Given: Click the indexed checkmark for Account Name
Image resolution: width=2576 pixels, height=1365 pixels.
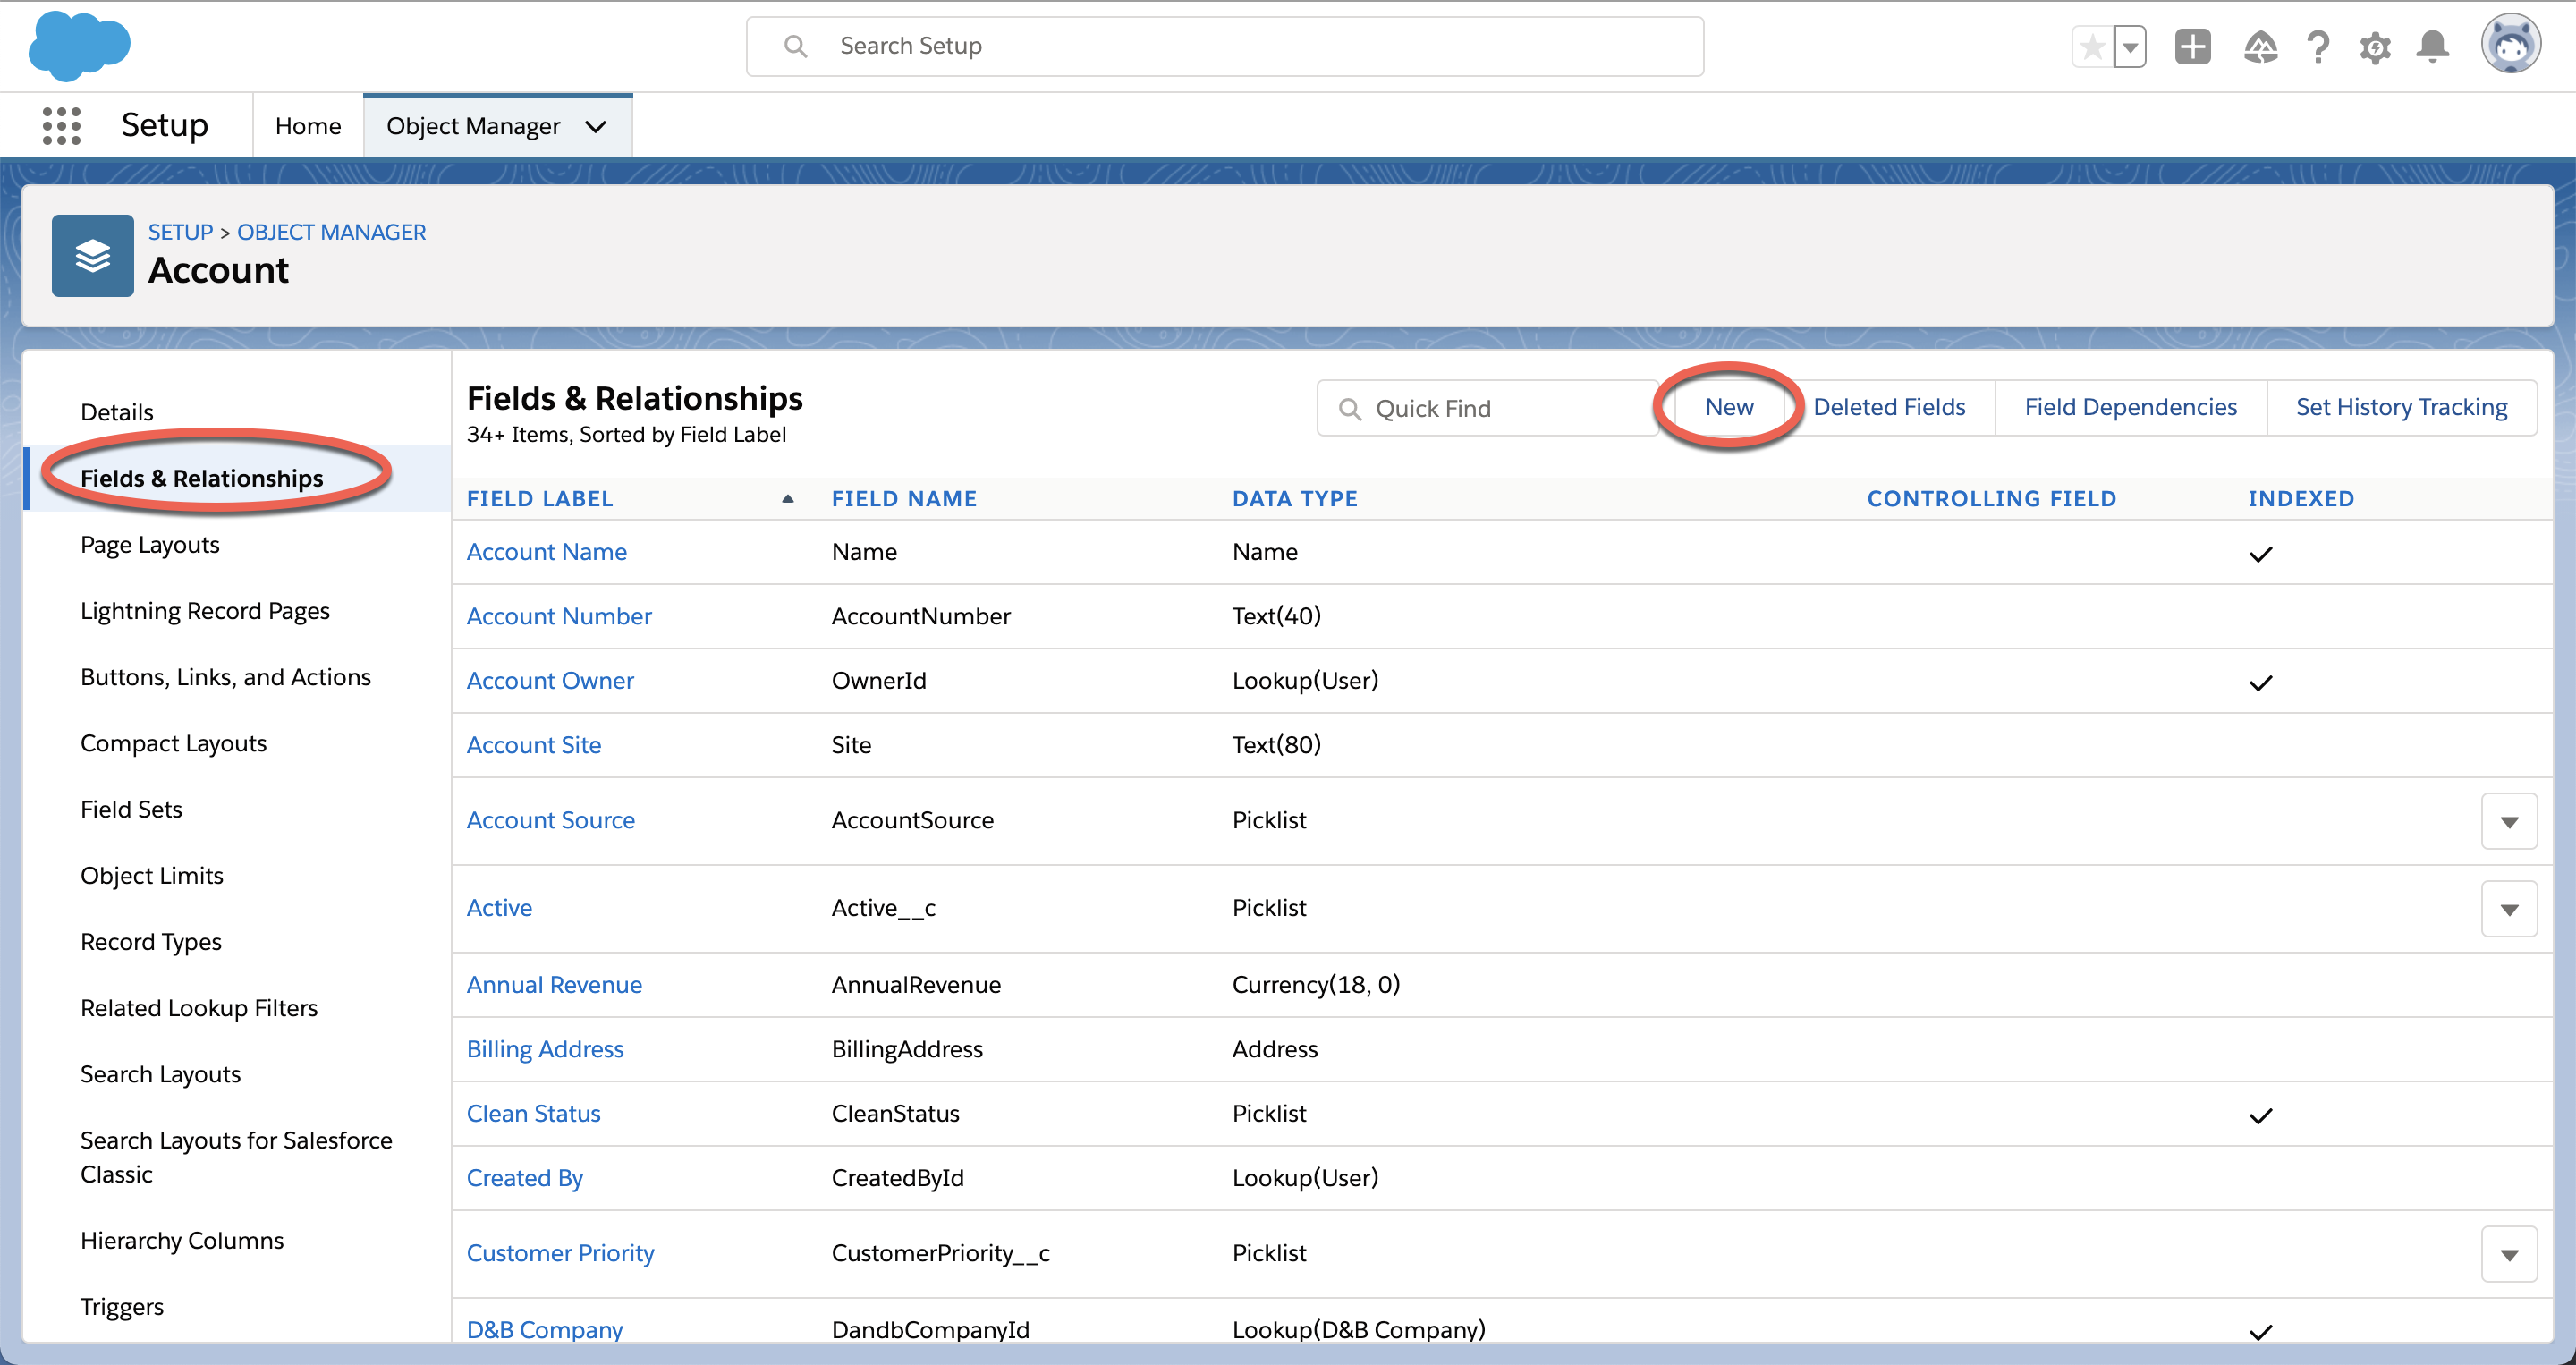Looking at the screenshot, I should pyautogui.click(x=2260, y=554).
